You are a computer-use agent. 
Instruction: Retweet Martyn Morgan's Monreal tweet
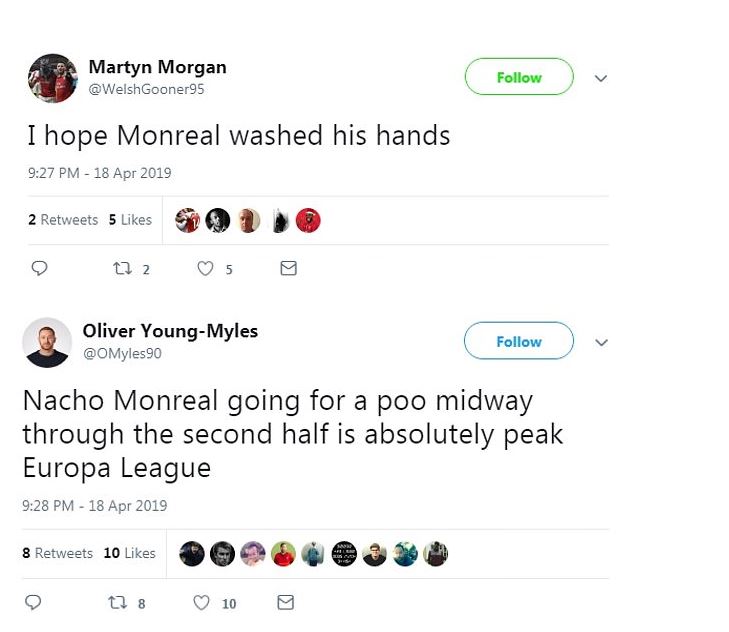click(x=123, y=268)
